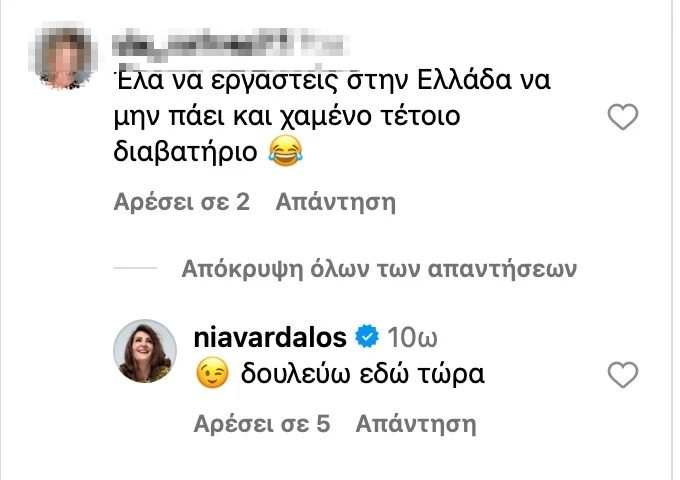Like niavardalos's reply with the heart
680x480 pixels.
click(x=623, y=375)
